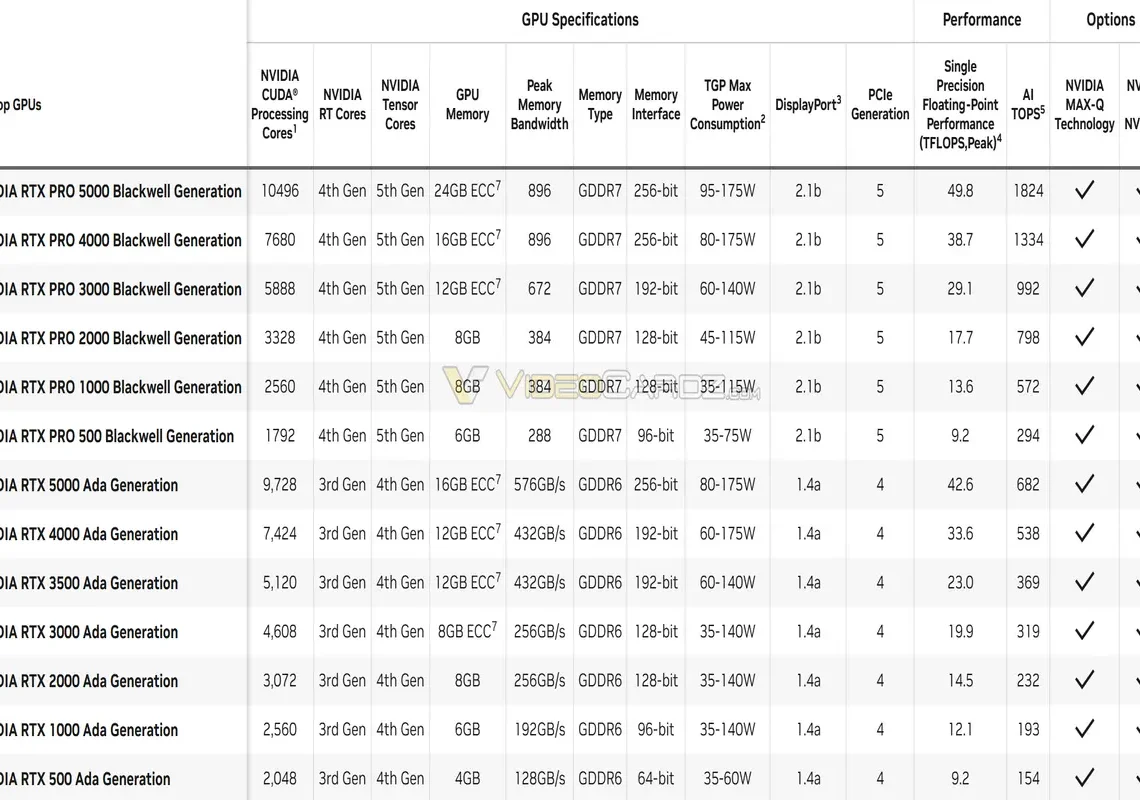Select the RTX 1000 Ada Generation row name
The width and height of the screenshot is (1140, 800).
pos(89,730)
